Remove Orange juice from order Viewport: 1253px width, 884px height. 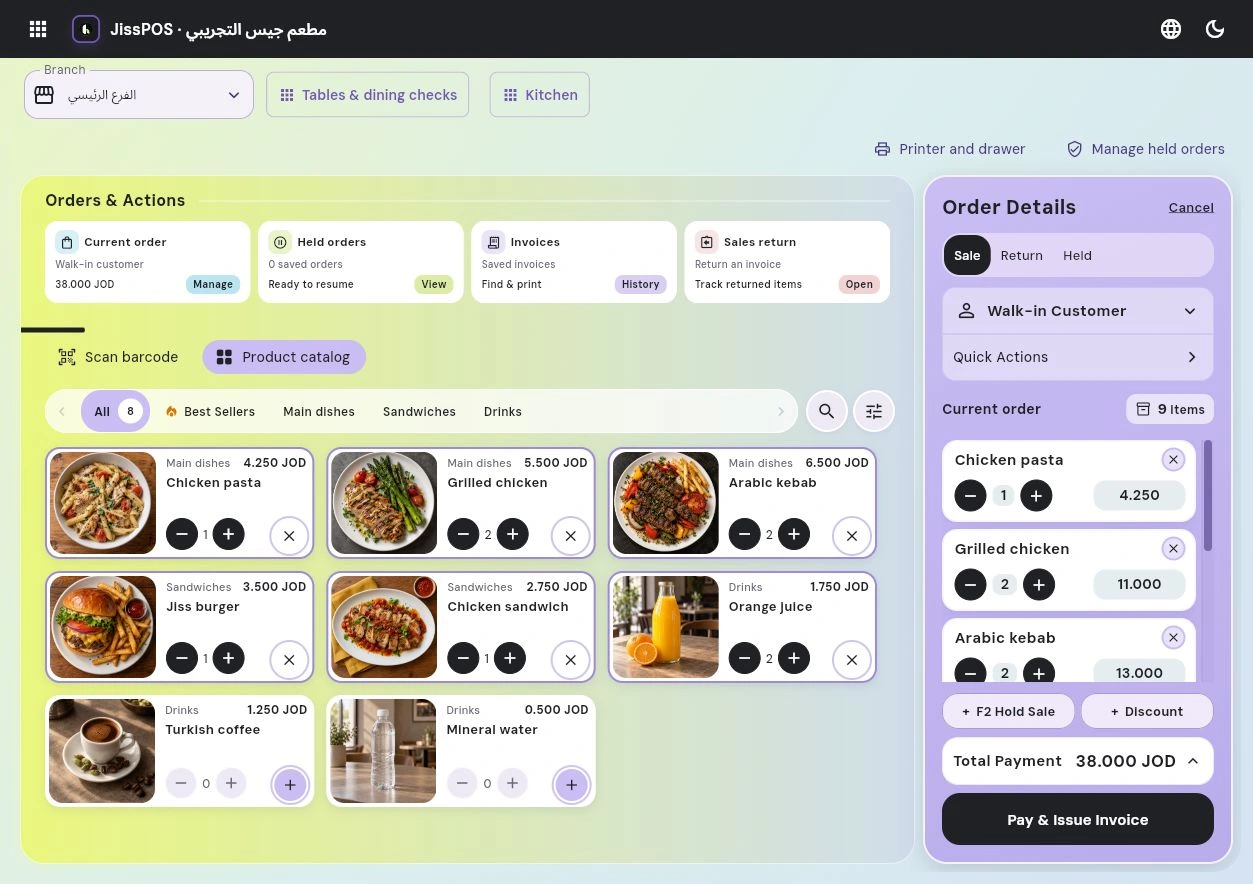click(852, 660)
